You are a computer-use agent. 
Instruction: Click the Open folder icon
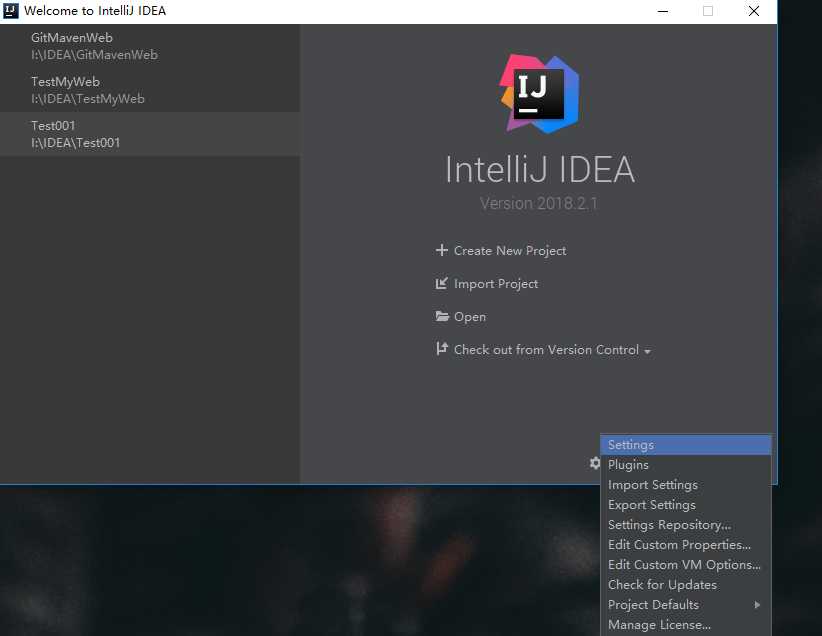442,316
